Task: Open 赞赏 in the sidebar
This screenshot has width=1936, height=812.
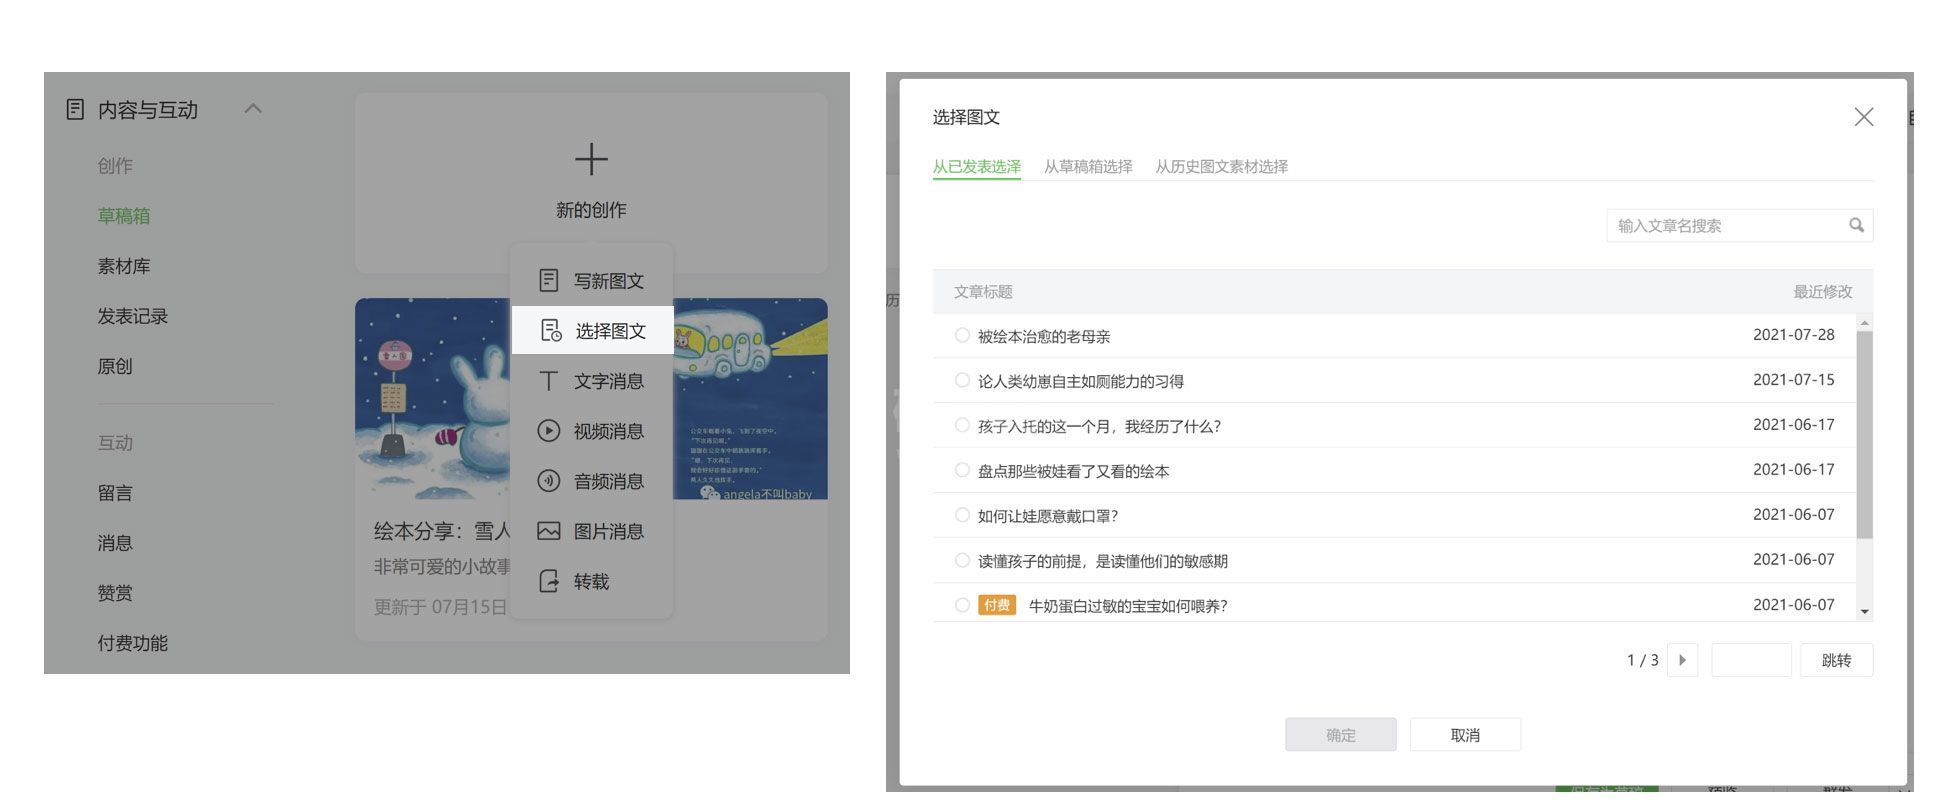Action: 115,593
